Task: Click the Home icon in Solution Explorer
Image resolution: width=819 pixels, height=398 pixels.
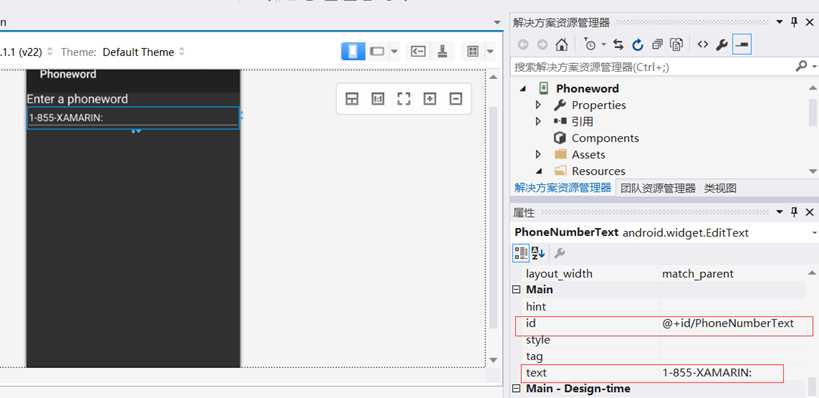Action: pyautogui.click(x=561, y=45)
